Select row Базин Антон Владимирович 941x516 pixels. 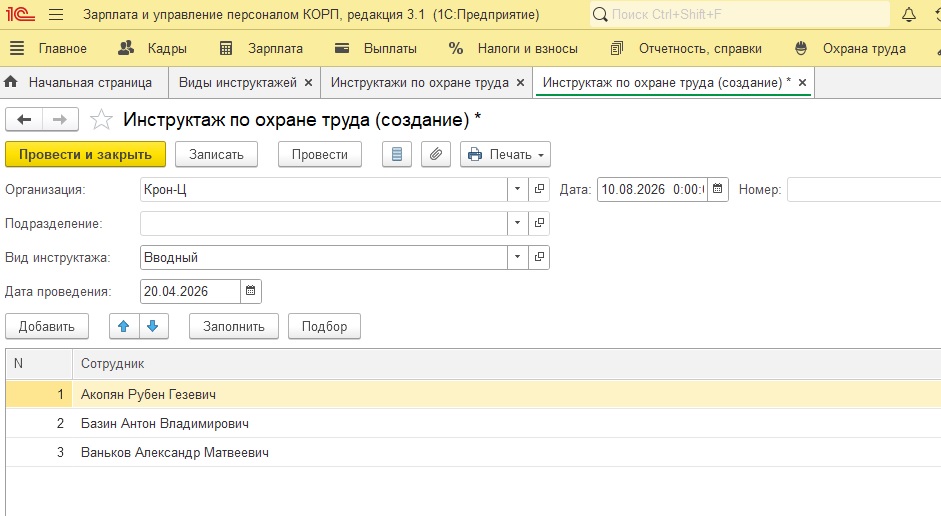click(474, 424)
